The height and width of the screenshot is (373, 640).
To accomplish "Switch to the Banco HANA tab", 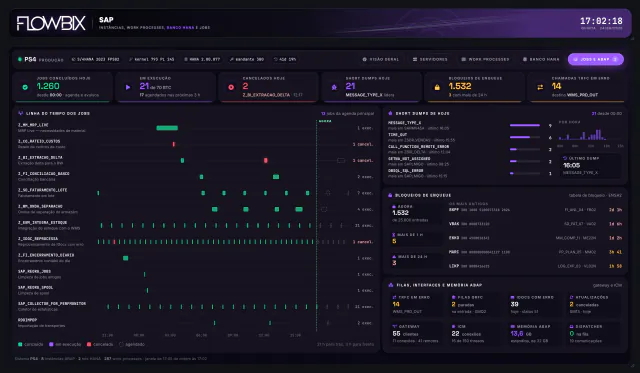I will (541, 59).
